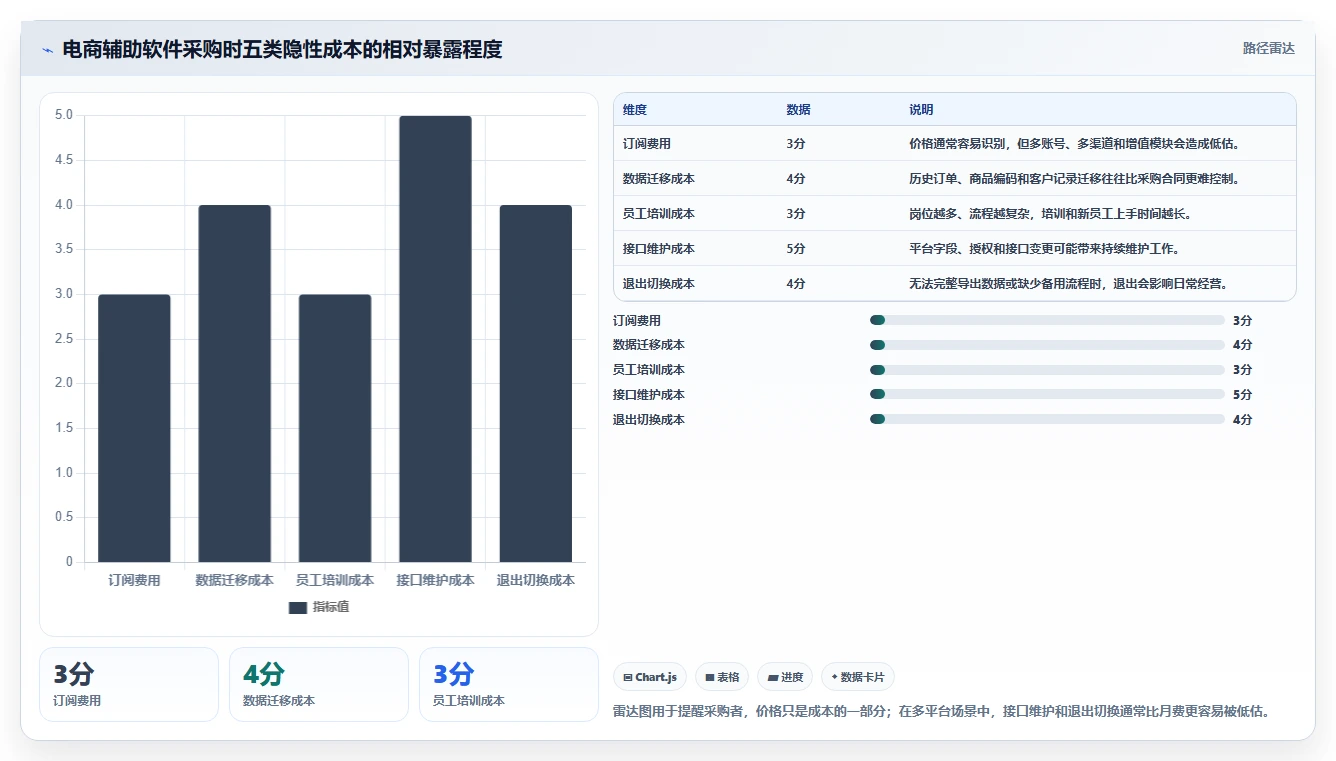
Task: Click the 路径雷达 label in header
Action: pos(1268,48)
